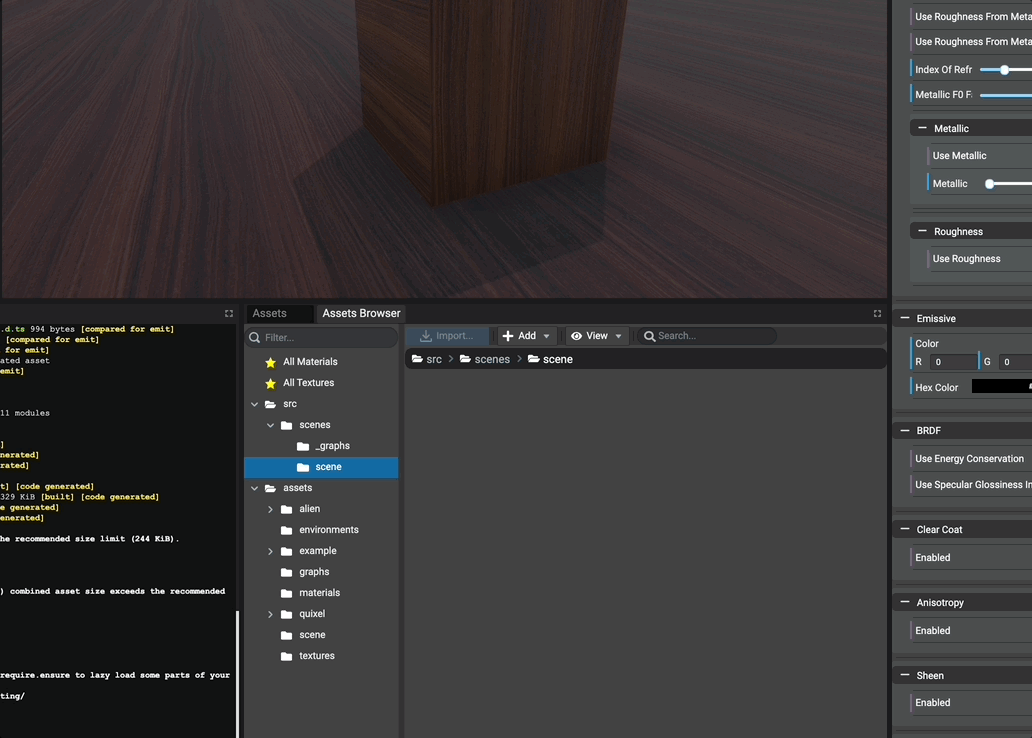Image resolution: width=1032 pixels, height=738 pixels.
Task: Click the star icon beside All Textures
Action: 270,383
